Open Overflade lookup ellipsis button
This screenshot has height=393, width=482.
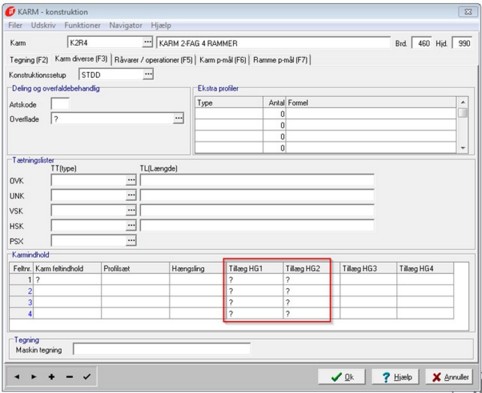tap(179, 118)
